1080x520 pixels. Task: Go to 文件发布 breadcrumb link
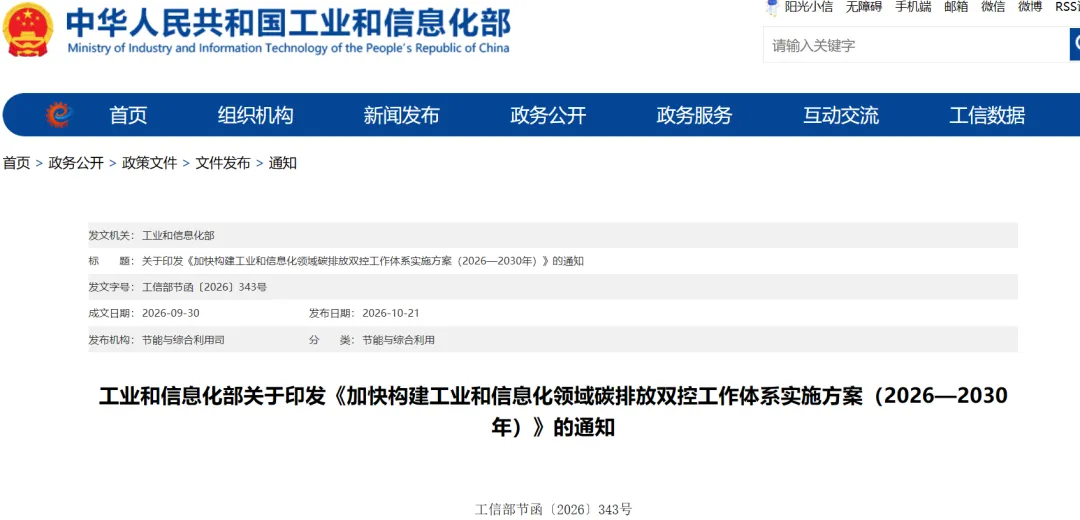click(223, 163)
